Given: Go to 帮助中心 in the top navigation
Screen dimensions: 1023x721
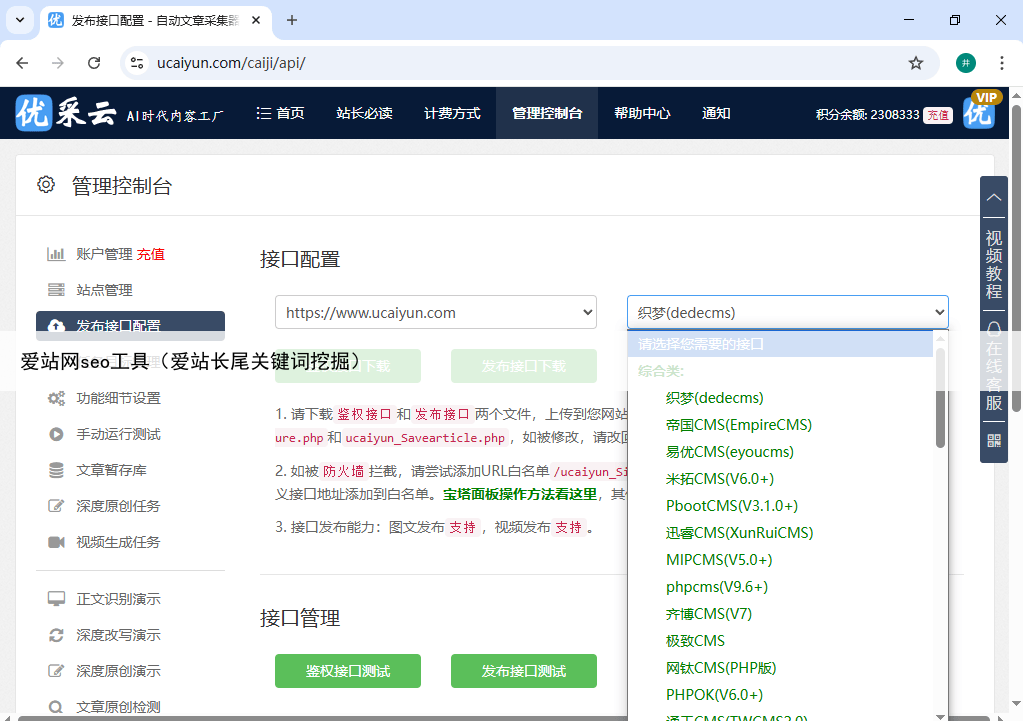Looking at the screenshot, I should 642,113.
